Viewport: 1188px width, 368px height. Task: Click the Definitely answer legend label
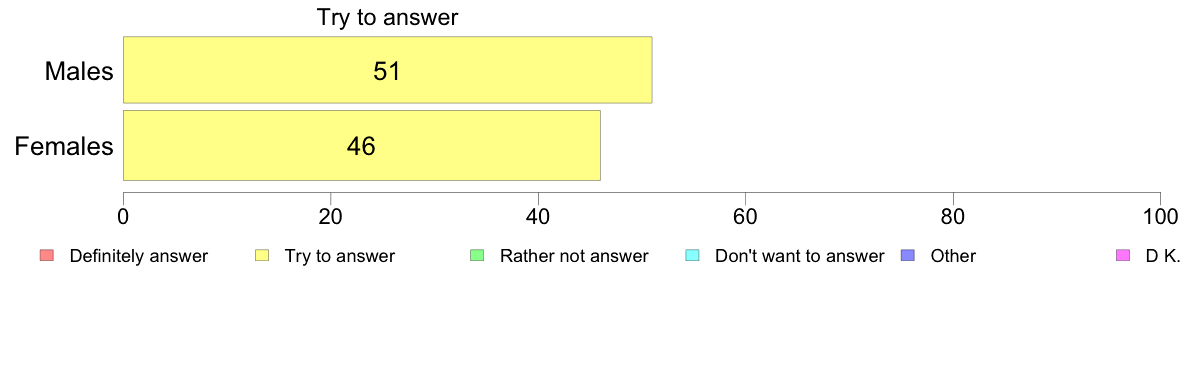pyautogui.click(x=139, y=256)
